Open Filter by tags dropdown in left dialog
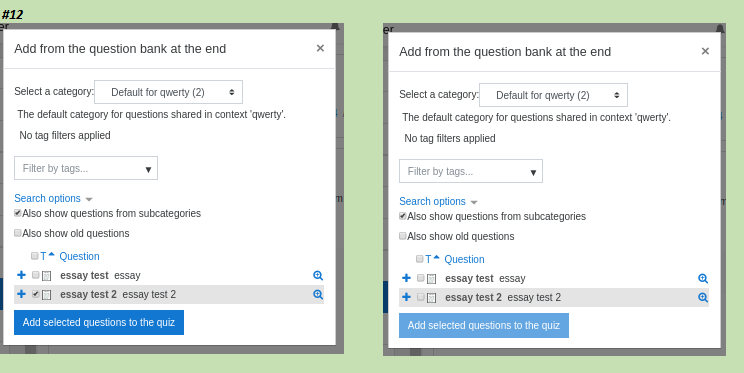The width and height of the screenshot is (744, 373). [86, 168]
